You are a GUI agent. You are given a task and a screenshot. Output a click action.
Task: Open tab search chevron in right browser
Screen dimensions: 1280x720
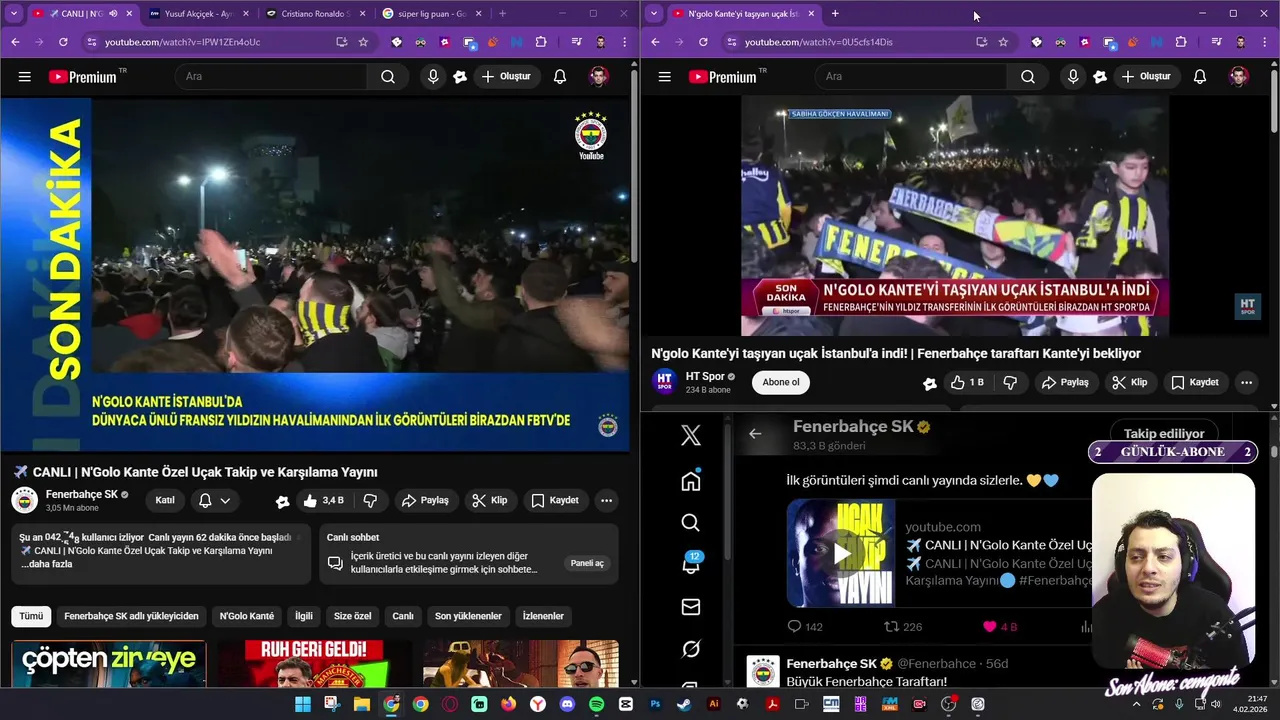pos(654,14)
